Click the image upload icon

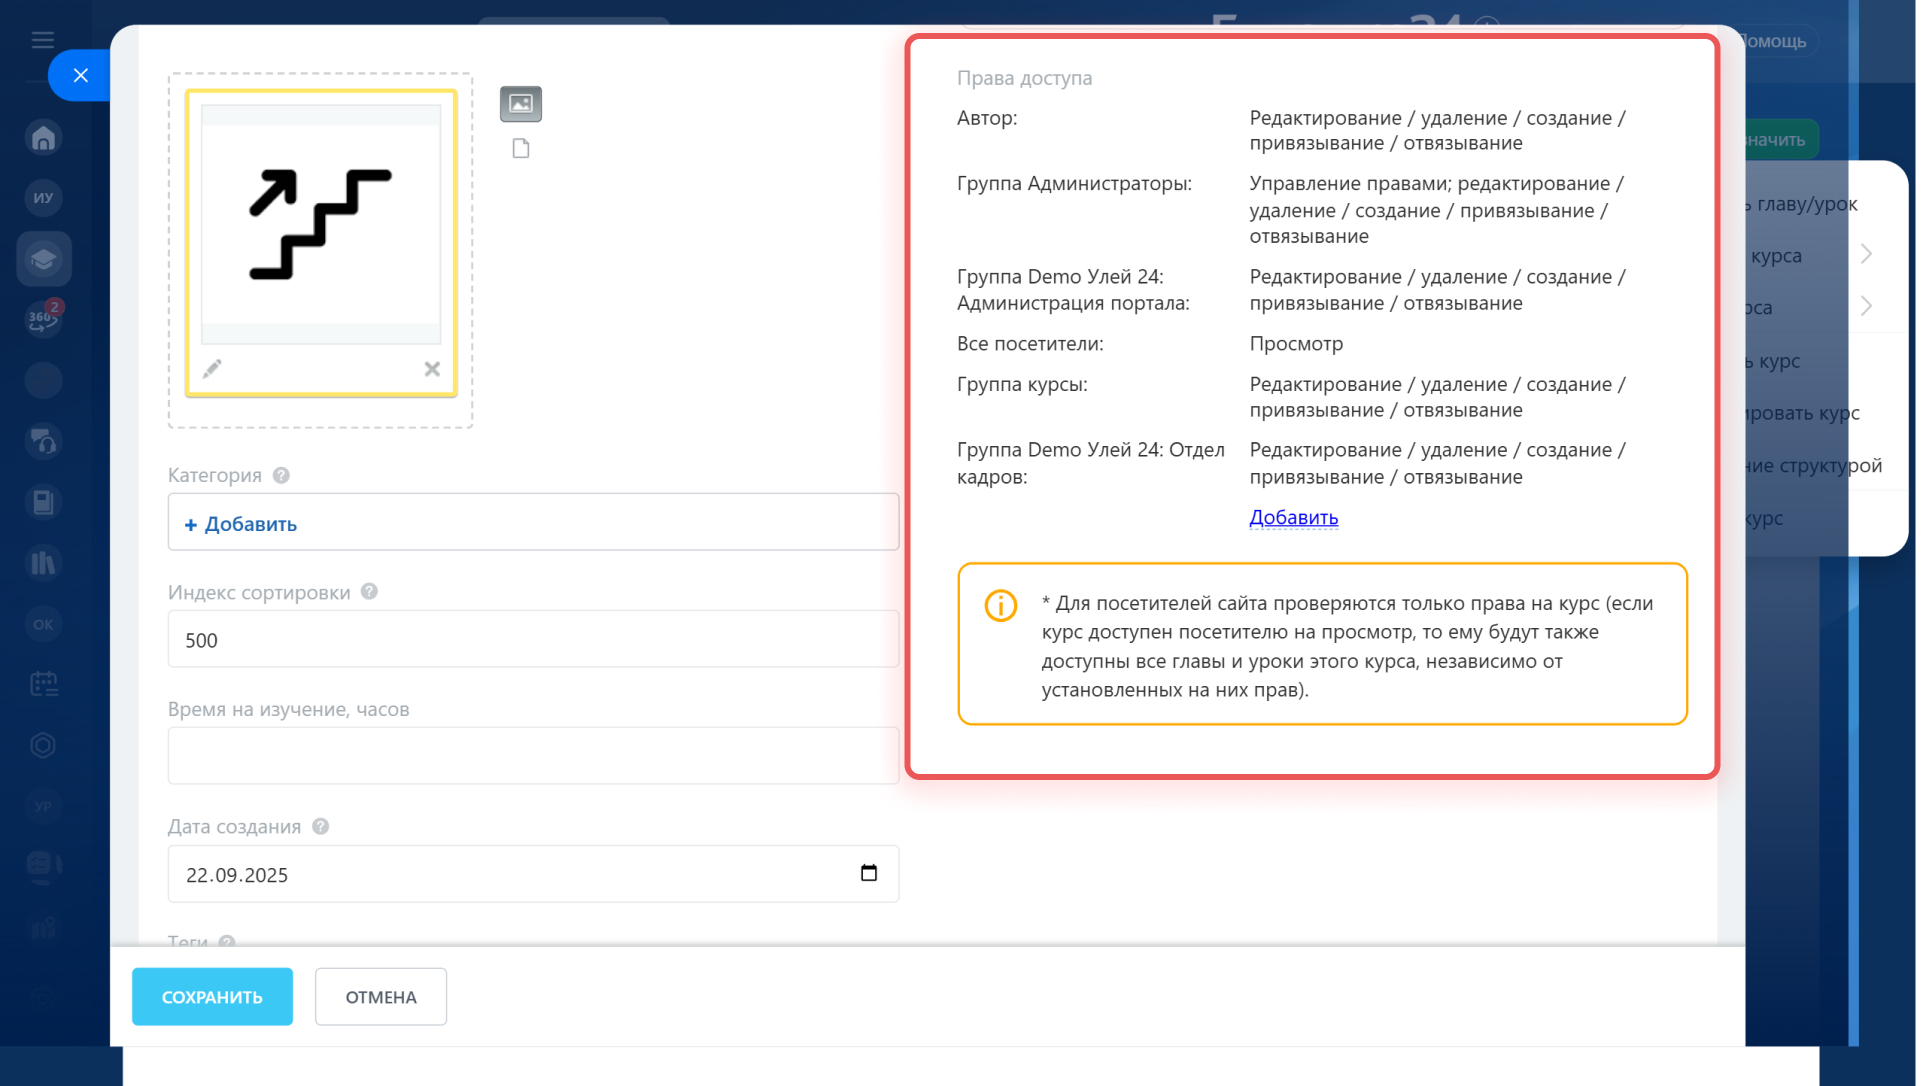(520, 104)
